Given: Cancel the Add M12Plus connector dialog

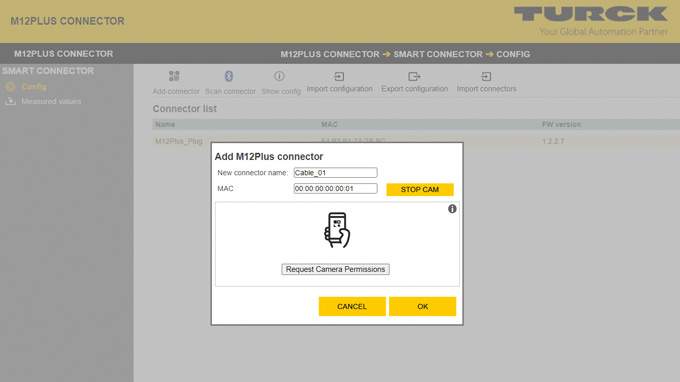Looking at the screenshot, I should (352, 306).
